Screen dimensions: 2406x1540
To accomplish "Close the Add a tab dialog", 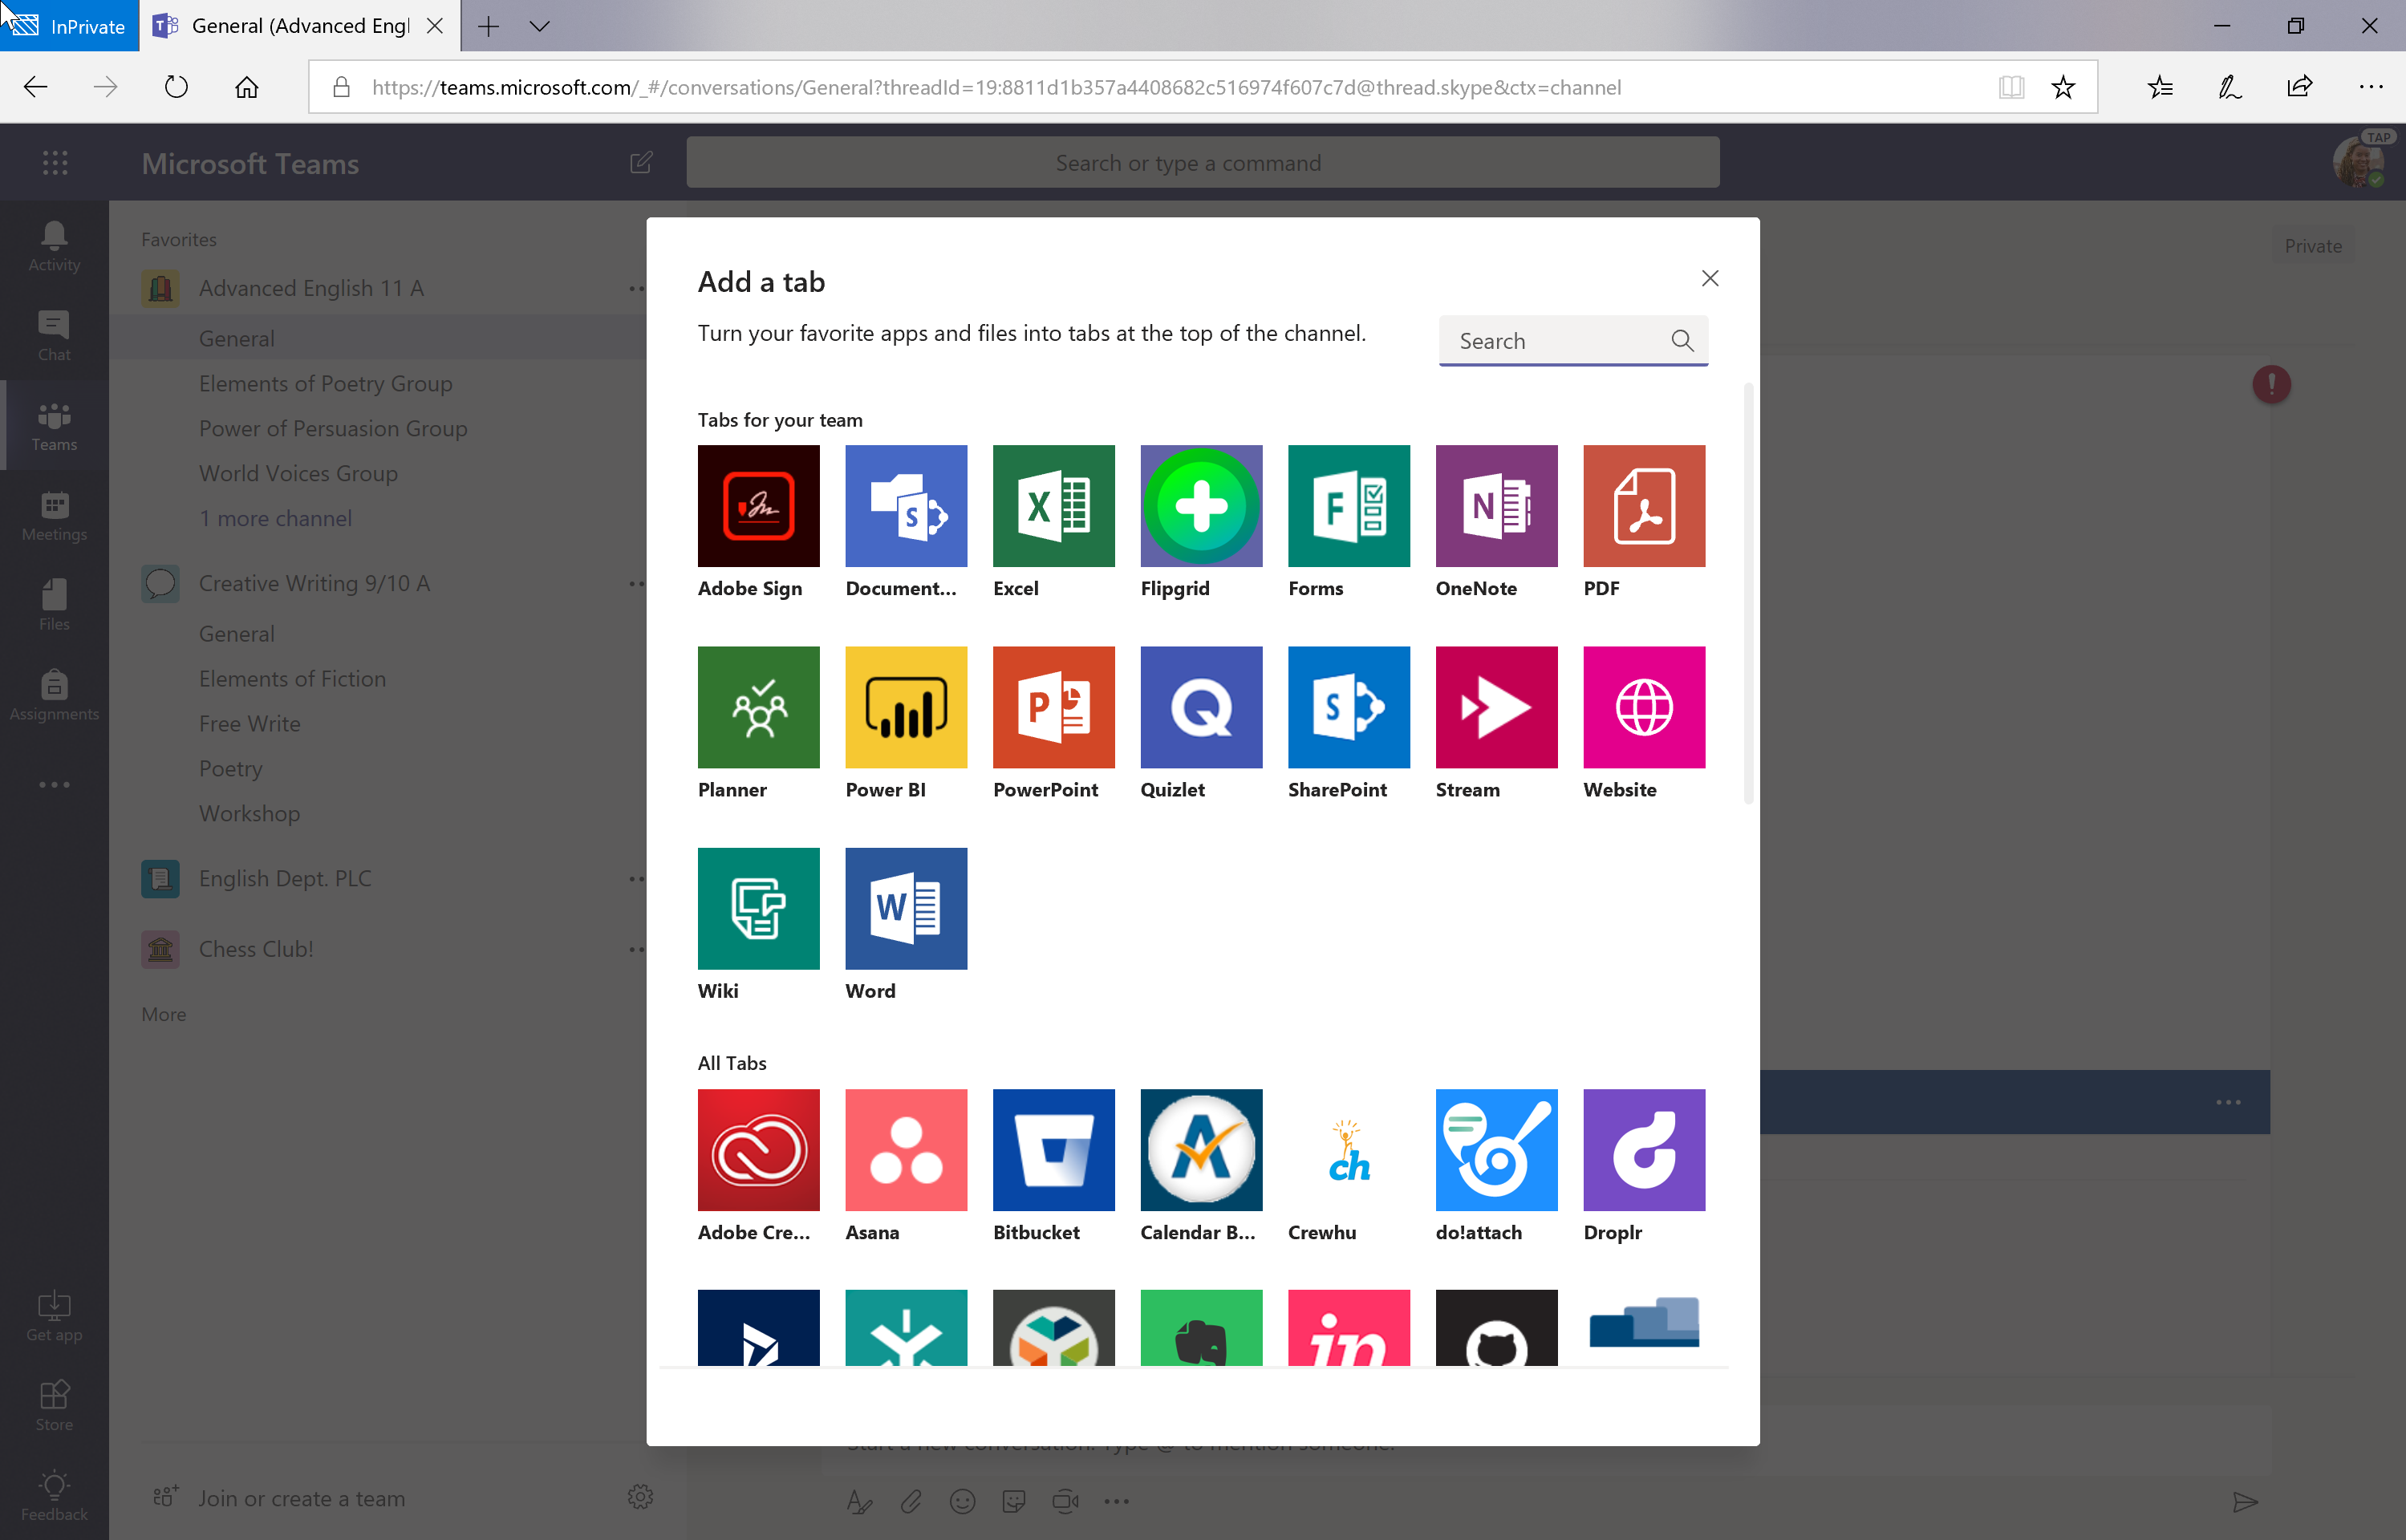I will 1710,278.
